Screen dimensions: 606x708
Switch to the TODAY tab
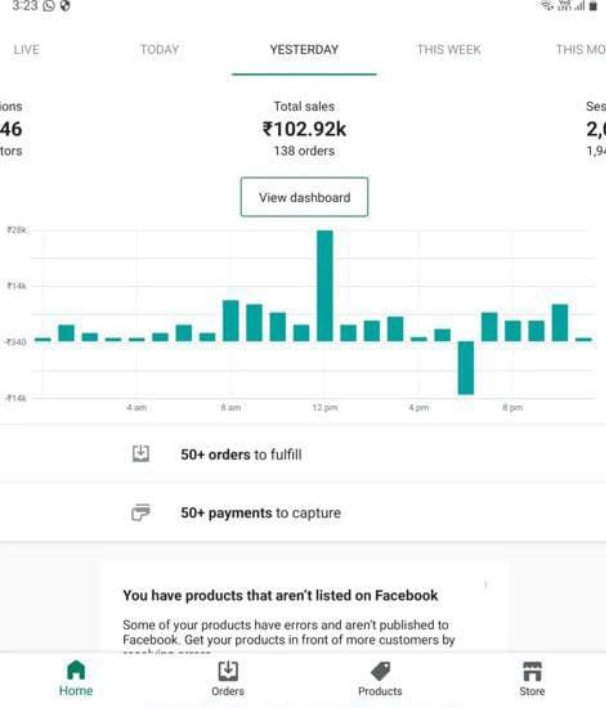click(159, 49)
